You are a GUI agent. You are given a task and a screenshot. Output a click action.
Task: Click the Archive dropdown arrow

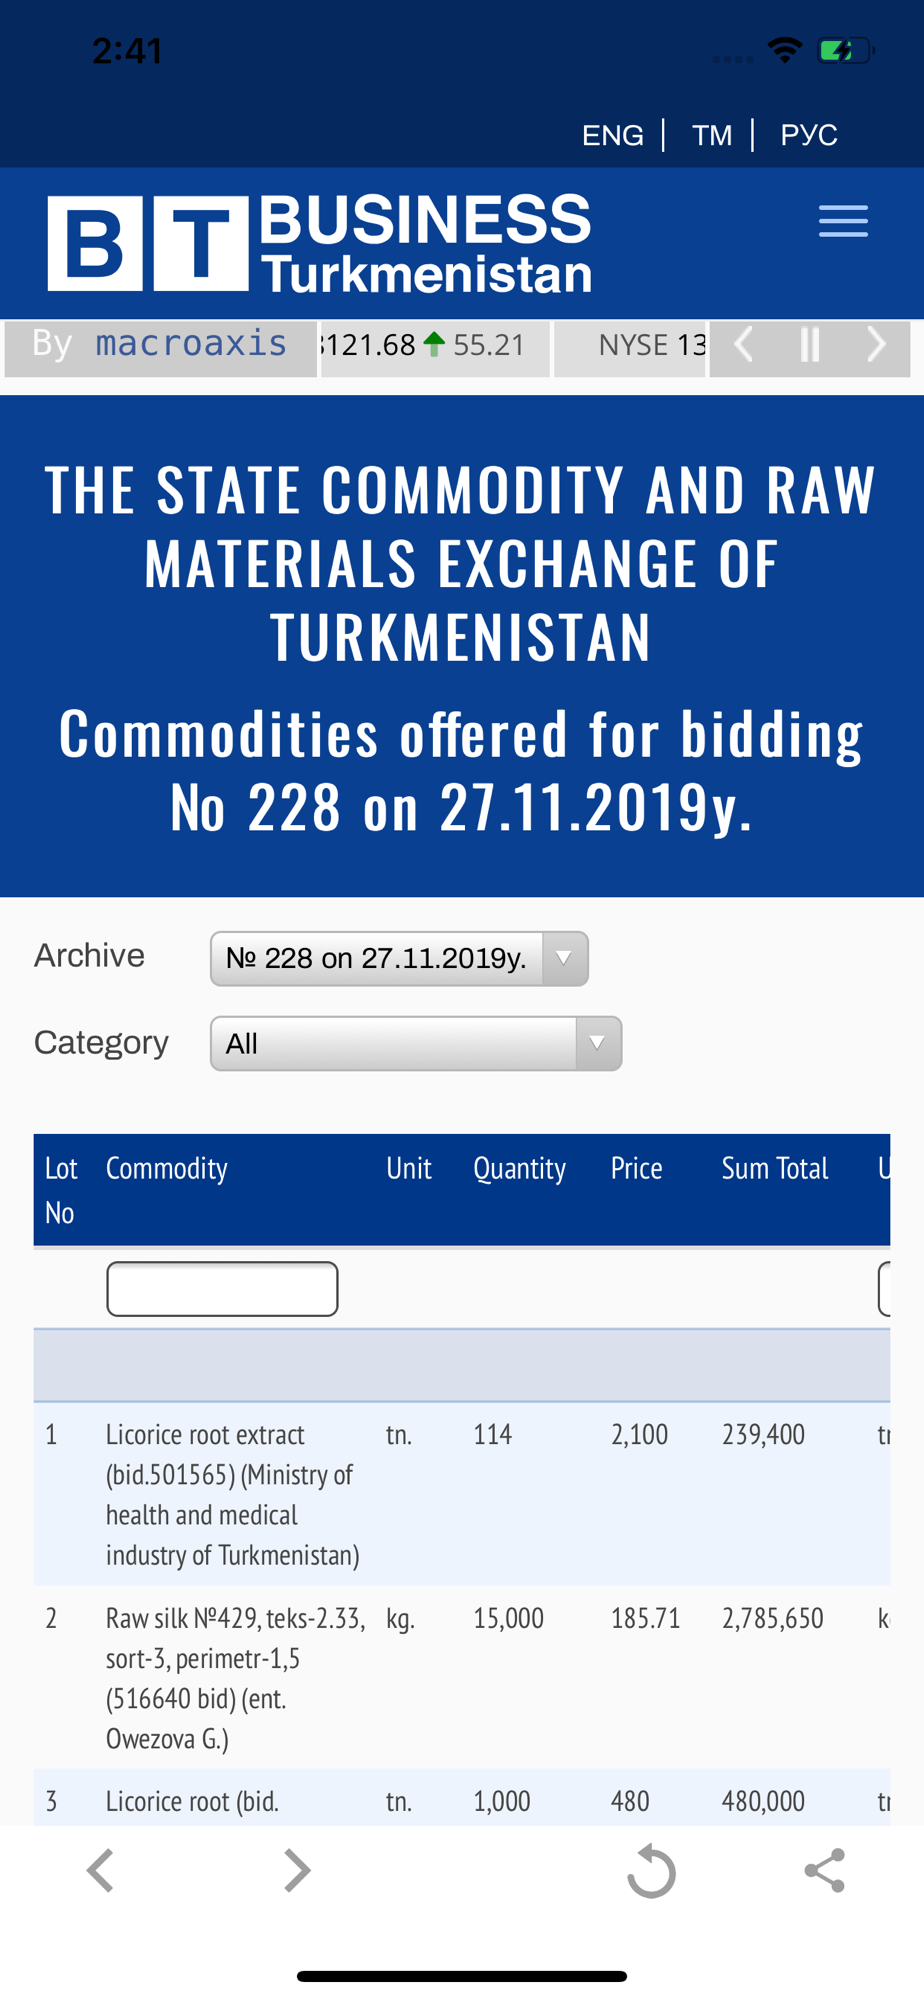[565, 958]
